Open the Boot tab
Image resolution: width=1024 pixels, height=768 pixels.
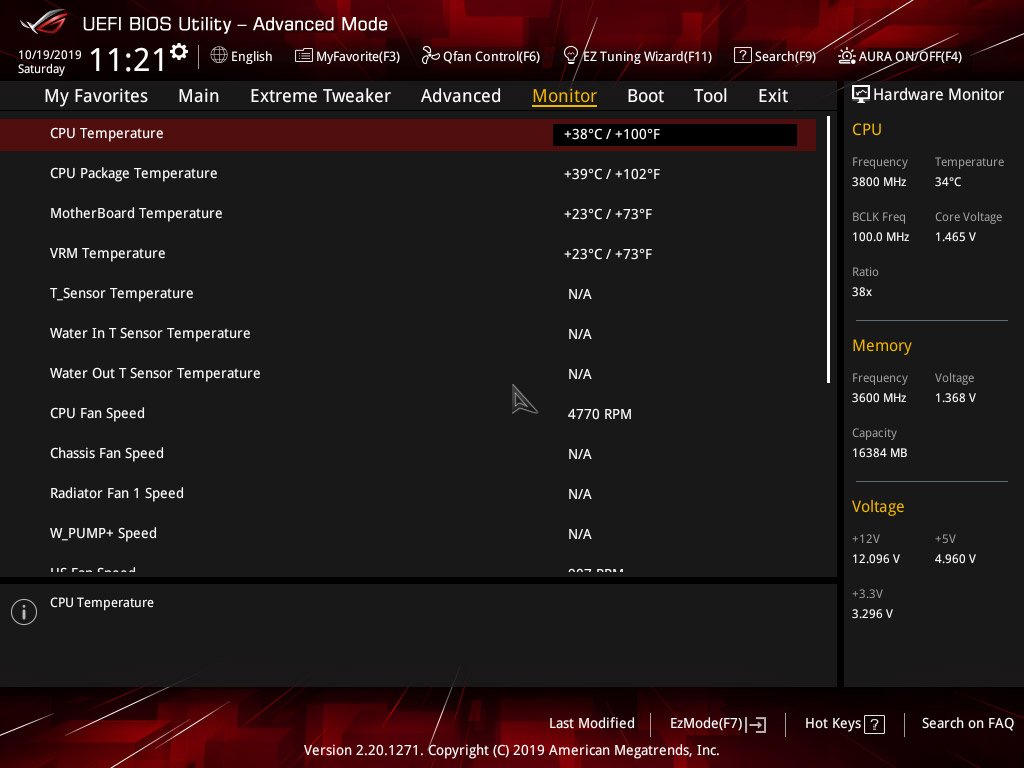645,96
